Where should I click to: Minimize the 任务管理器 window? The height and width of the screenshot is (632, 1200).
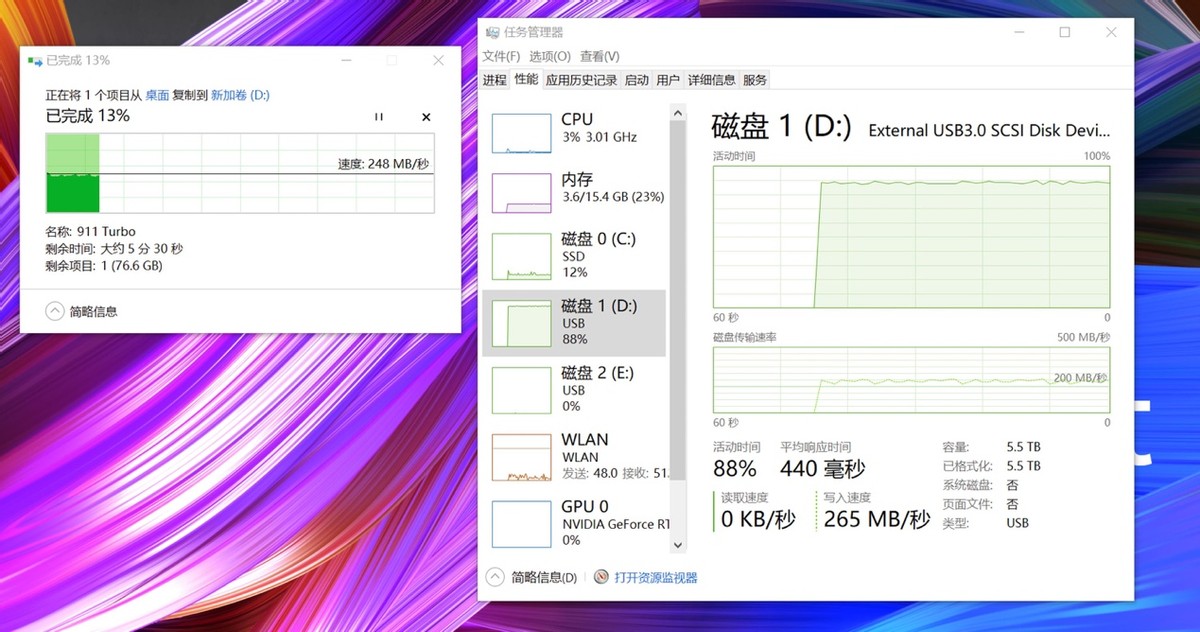1018,32
